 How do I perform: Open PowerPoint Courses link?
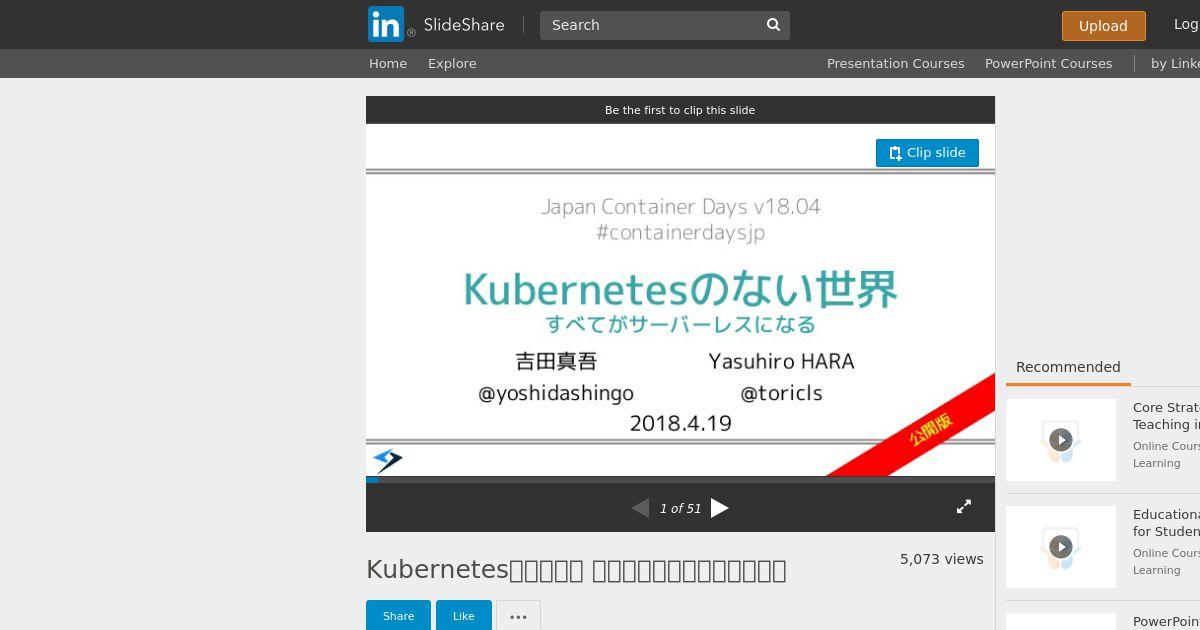1048,63
